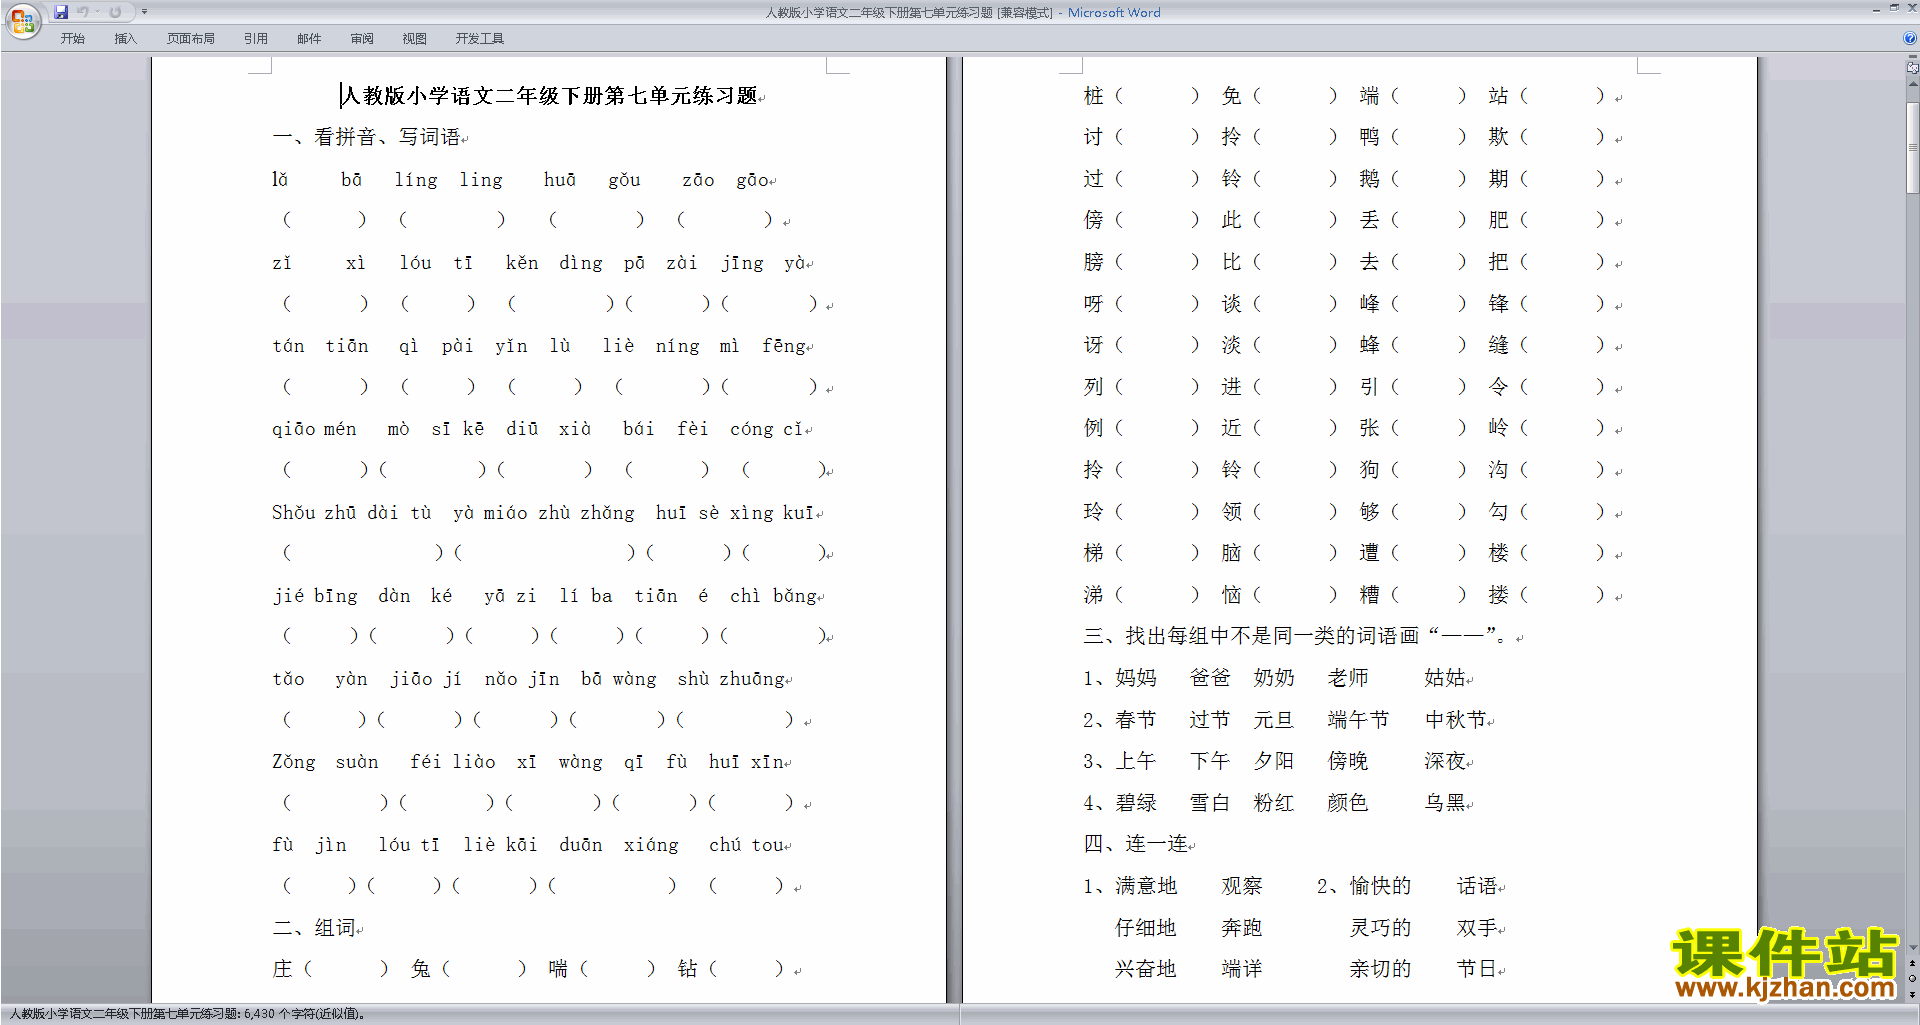Click the phrase 兴奋地 in section four
The height and width of the screenshot is (1025, 1920).
[1146, 969]
